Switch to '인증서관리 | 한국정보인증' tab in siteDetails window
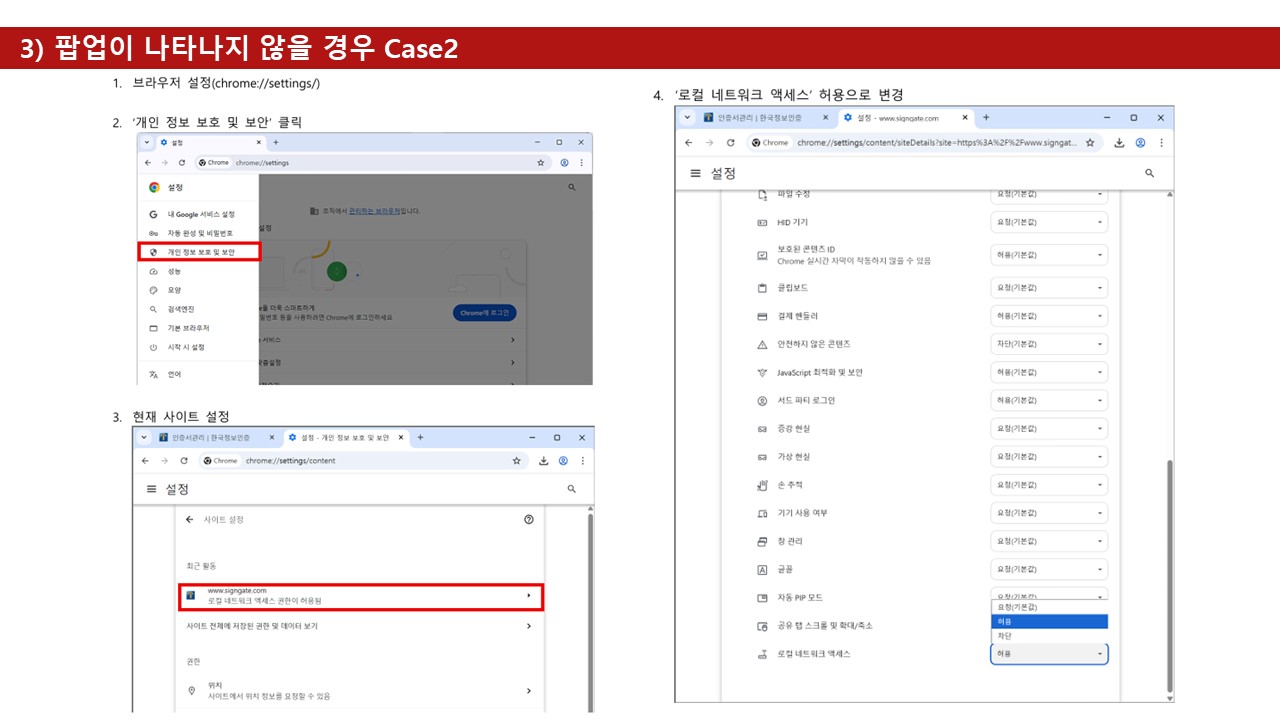 pyautogui.click(x=759, y=117)
